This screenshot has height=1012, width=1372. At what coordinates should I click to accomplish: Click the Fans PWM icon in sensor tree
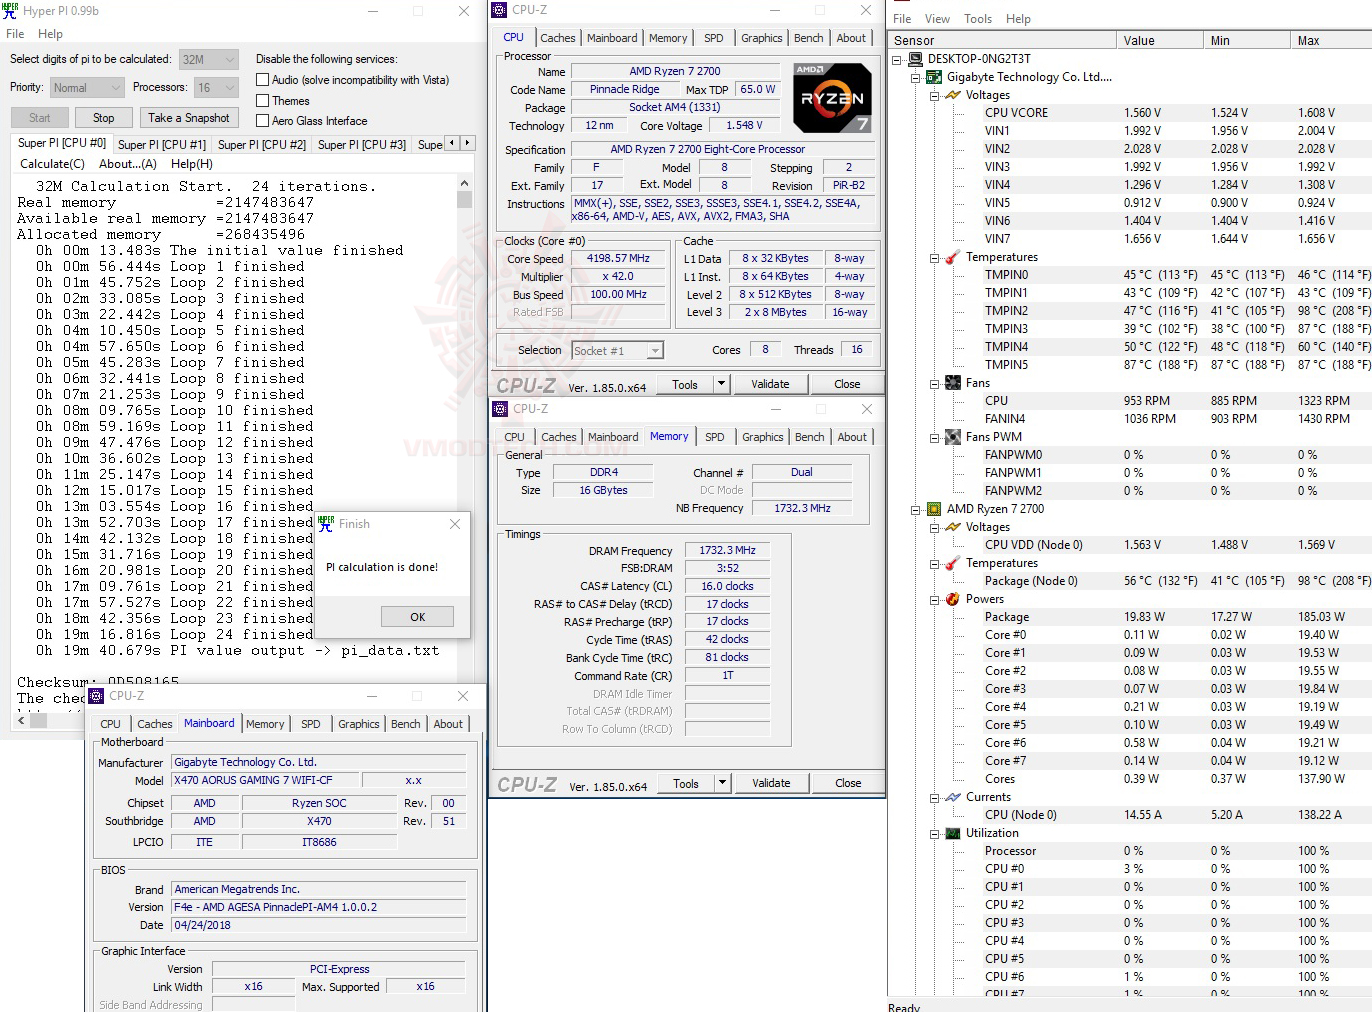click(951, 436)
